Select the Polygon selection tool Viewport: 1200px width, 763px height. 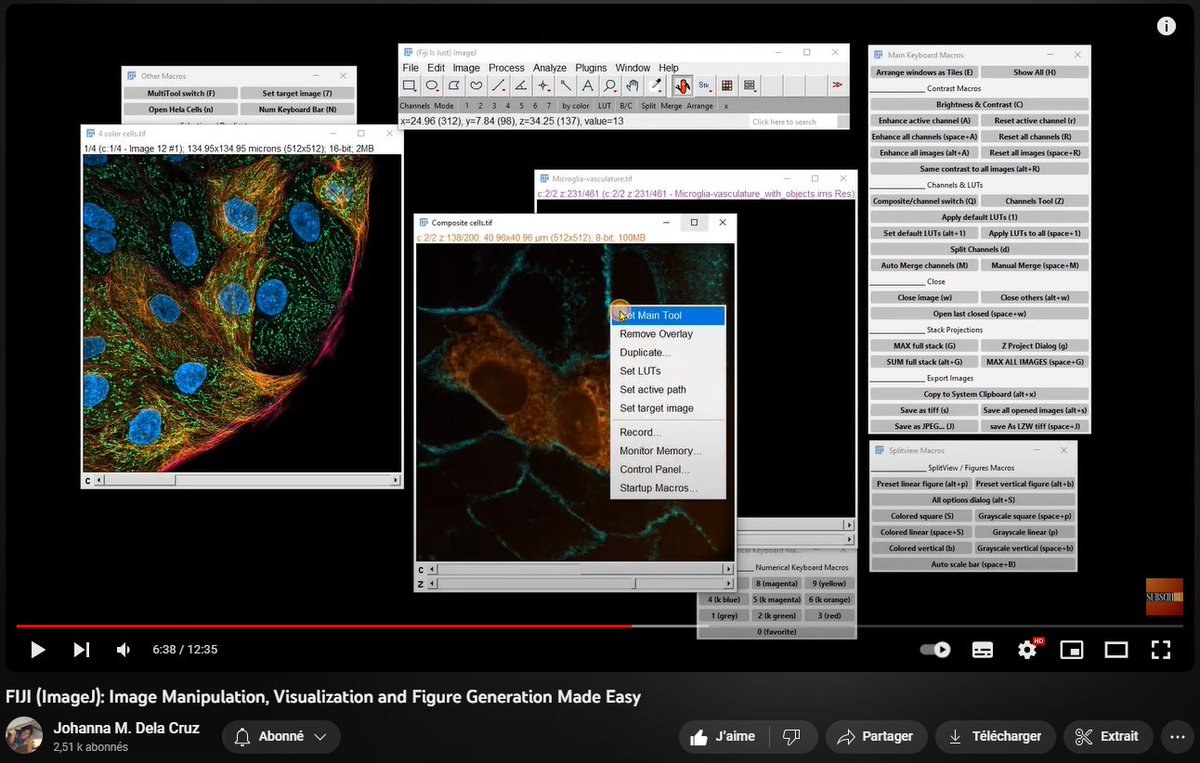(454, 86)
